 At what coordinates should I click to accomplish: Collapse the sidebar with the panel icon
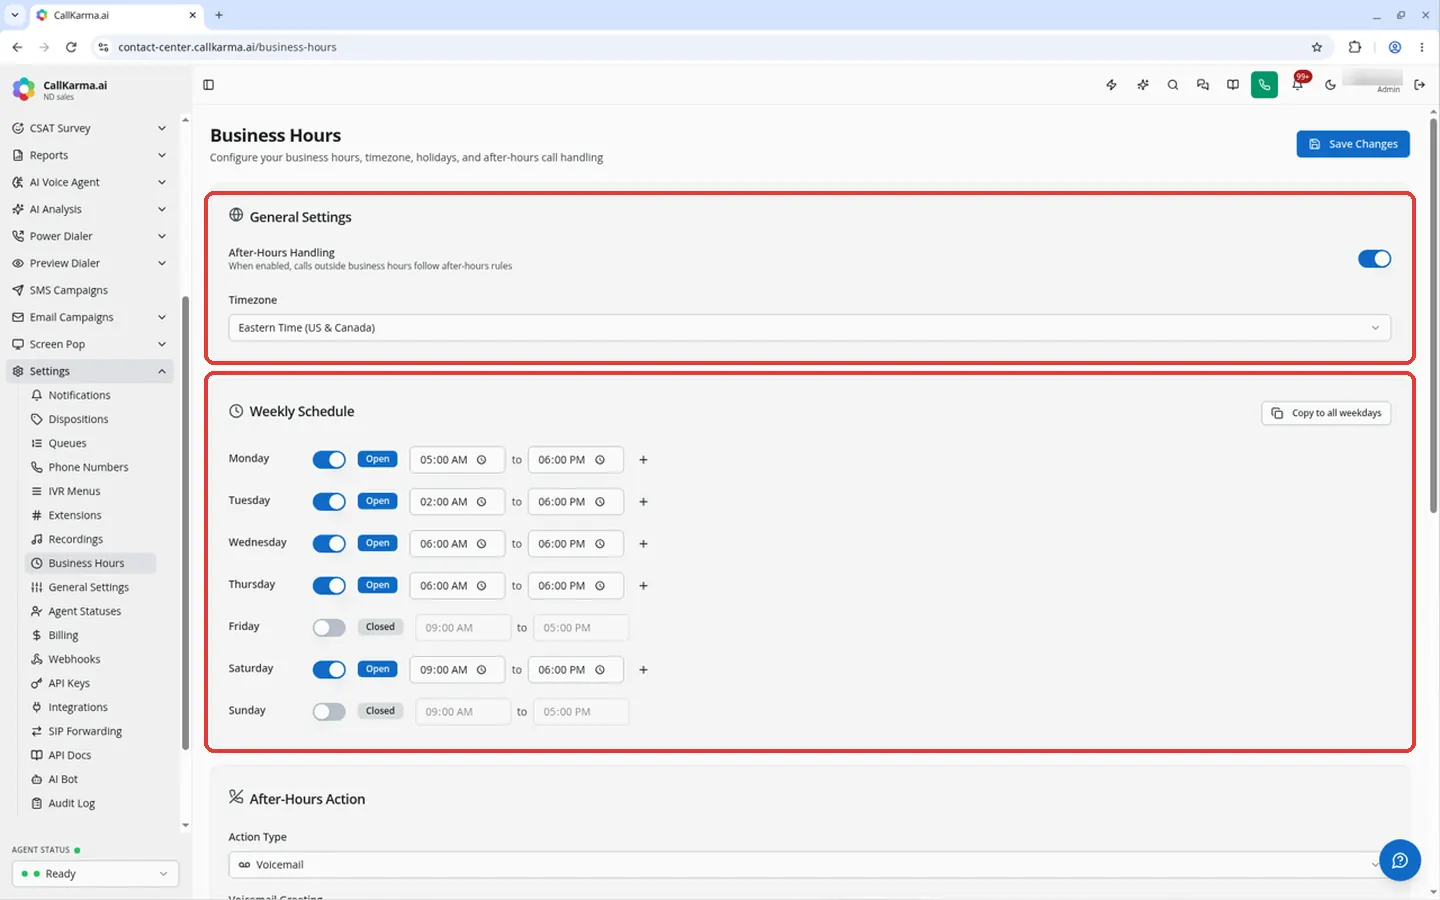[x=208, y=85]
